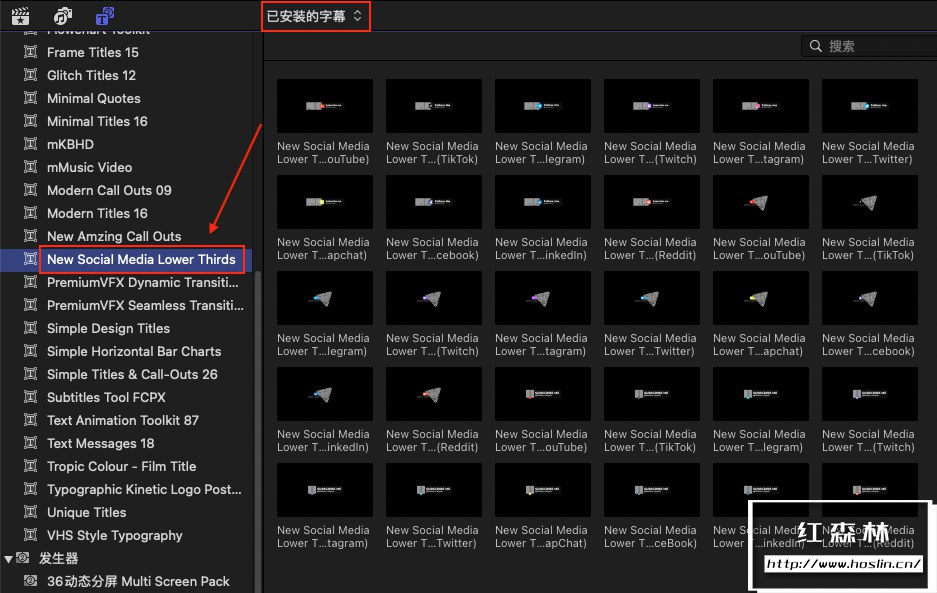The image size is (937, 593).
Task: Select first-row Lower T...Twitter) title thumbnail
Action: pyautogui.click(x=870, y=106)
